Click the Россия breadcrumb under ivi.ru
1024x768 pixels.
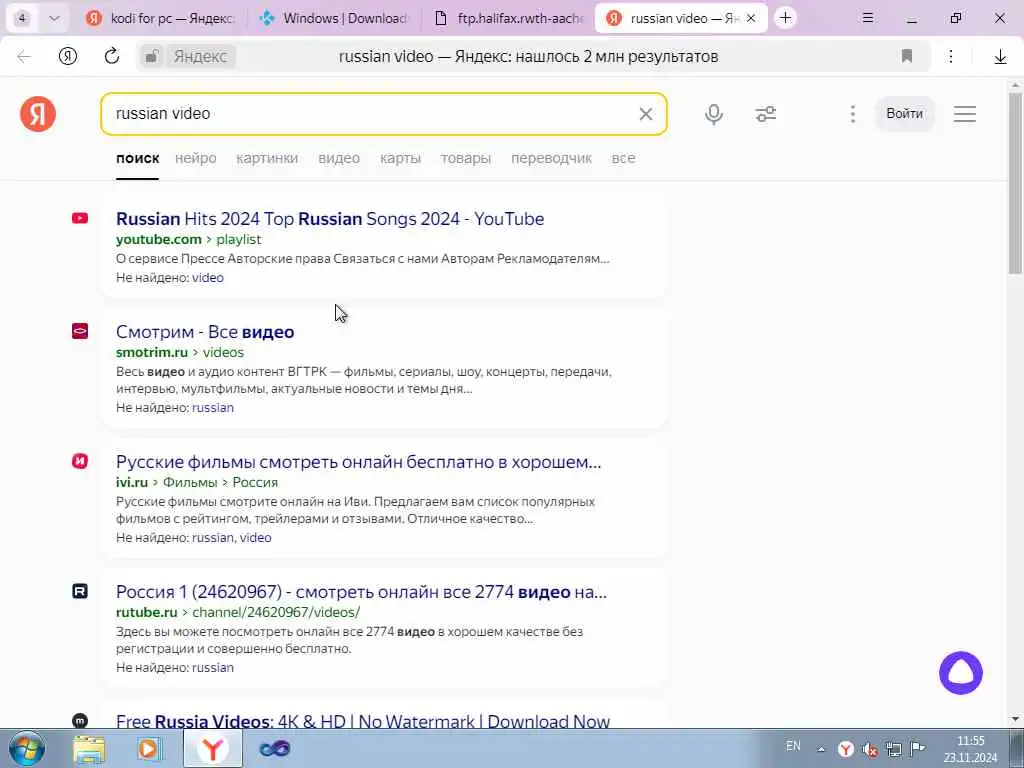tap(255, 482)
